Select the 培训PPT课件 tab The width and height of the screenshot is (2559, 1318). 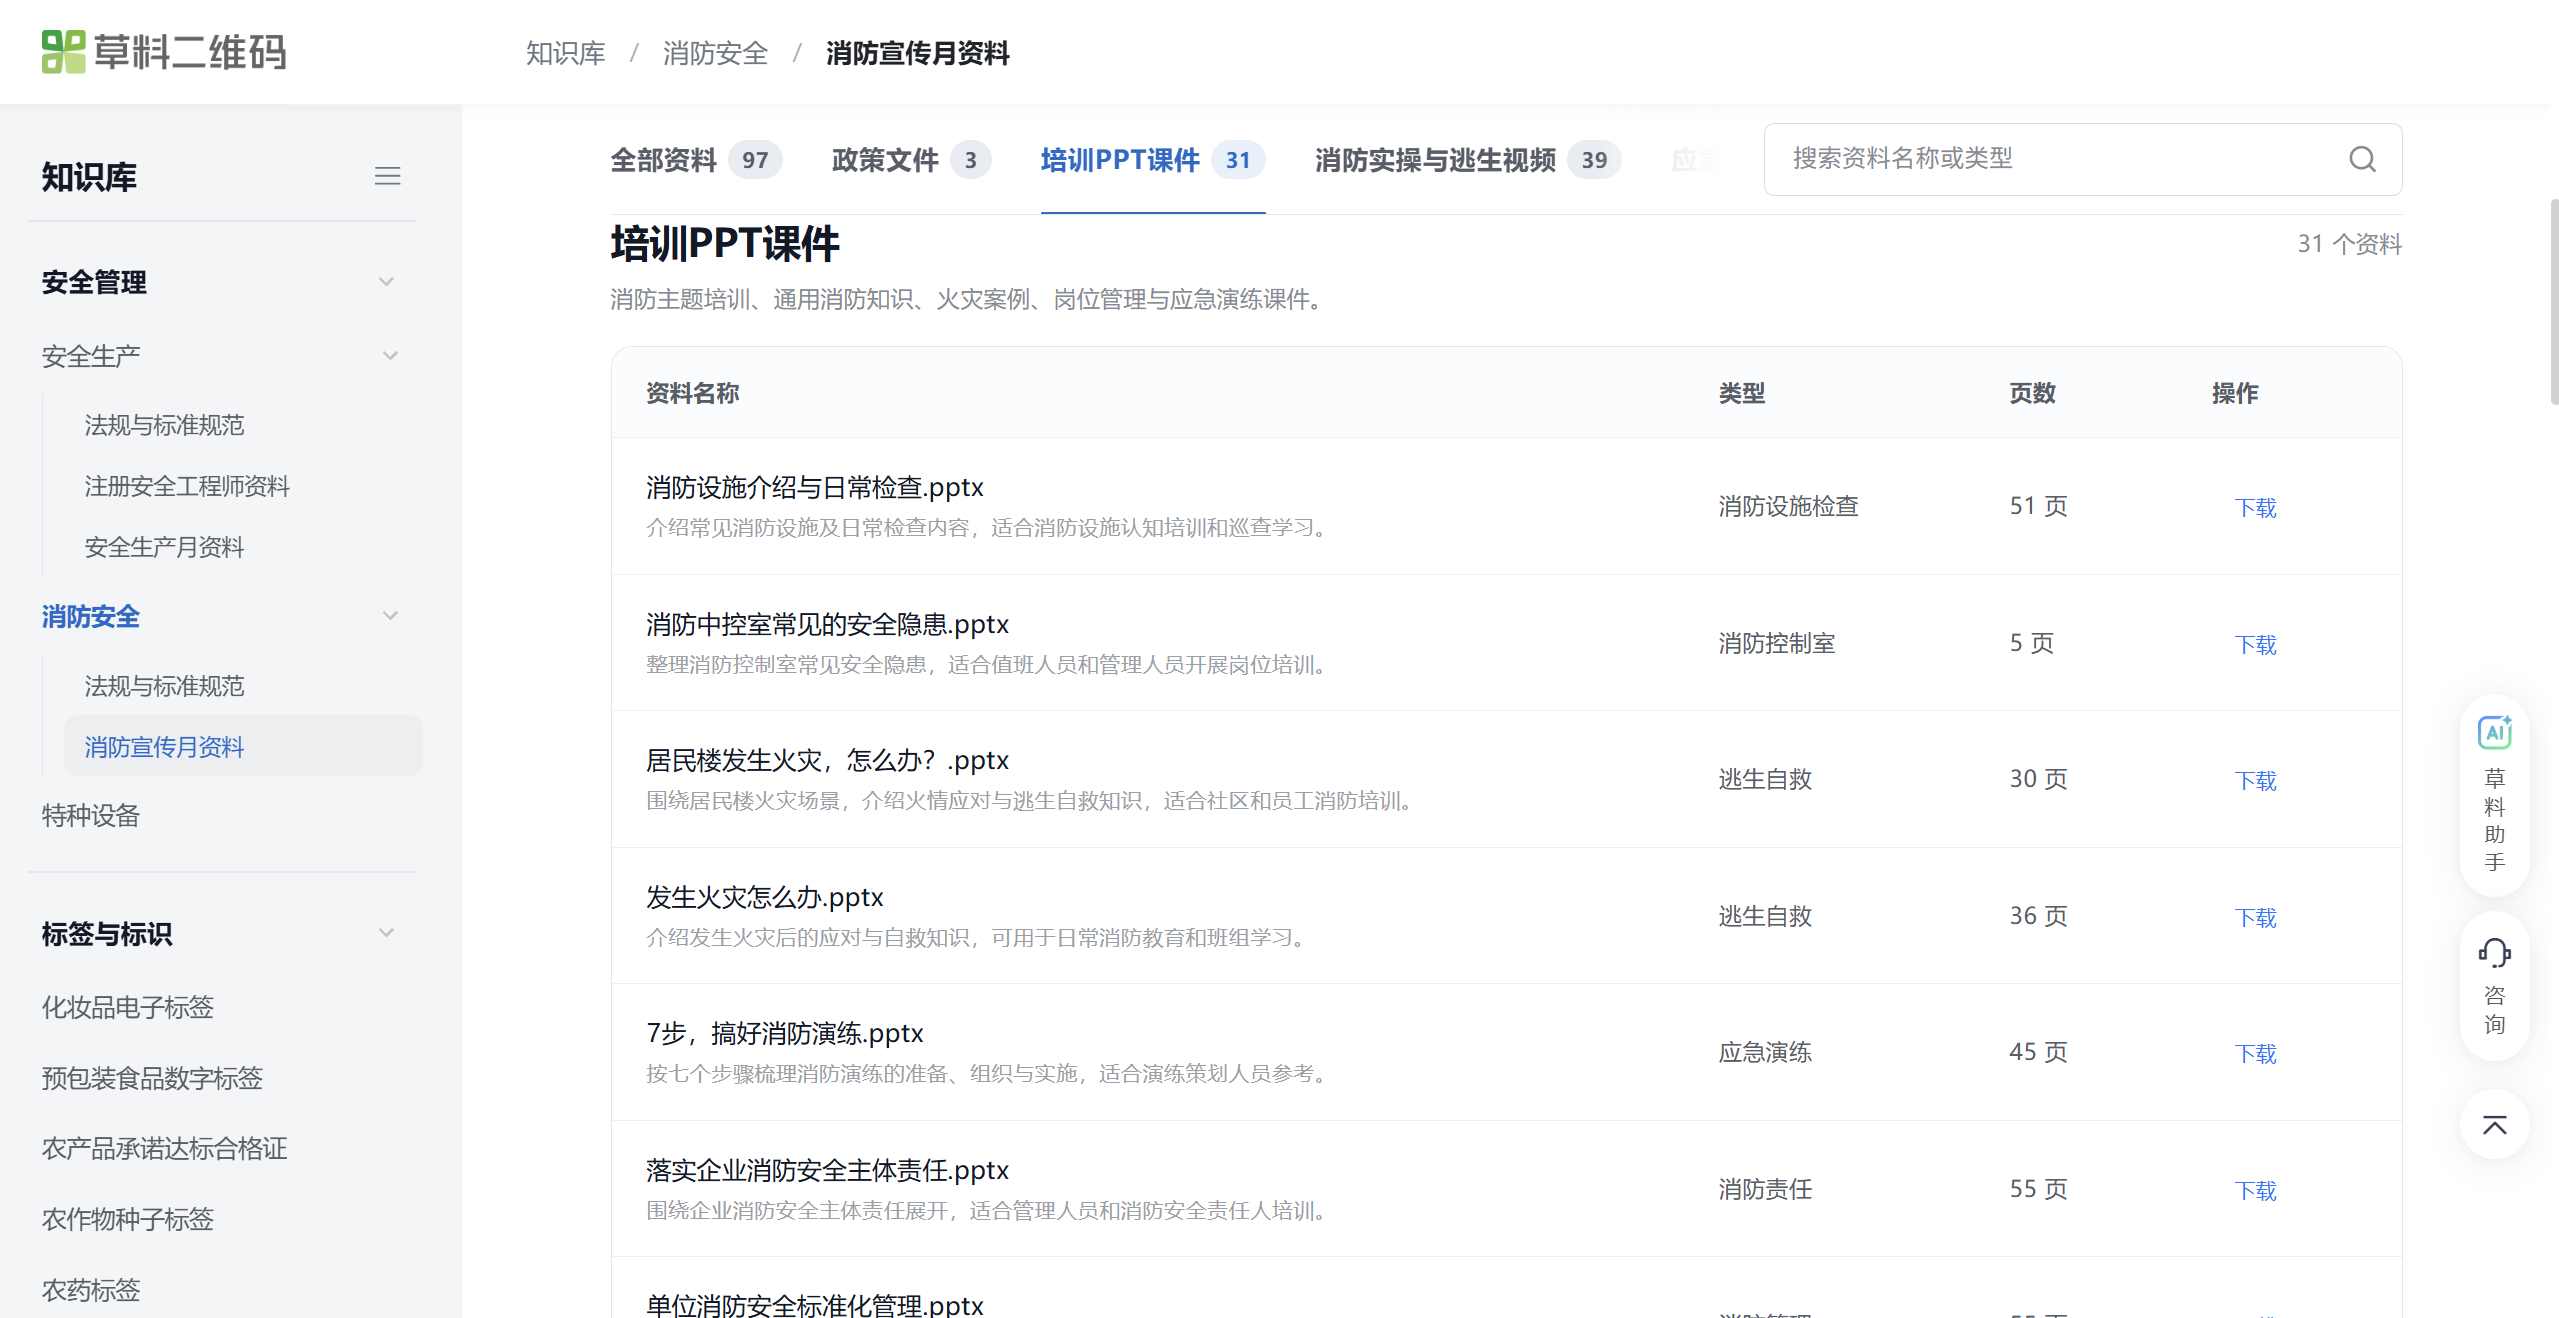1152,160
